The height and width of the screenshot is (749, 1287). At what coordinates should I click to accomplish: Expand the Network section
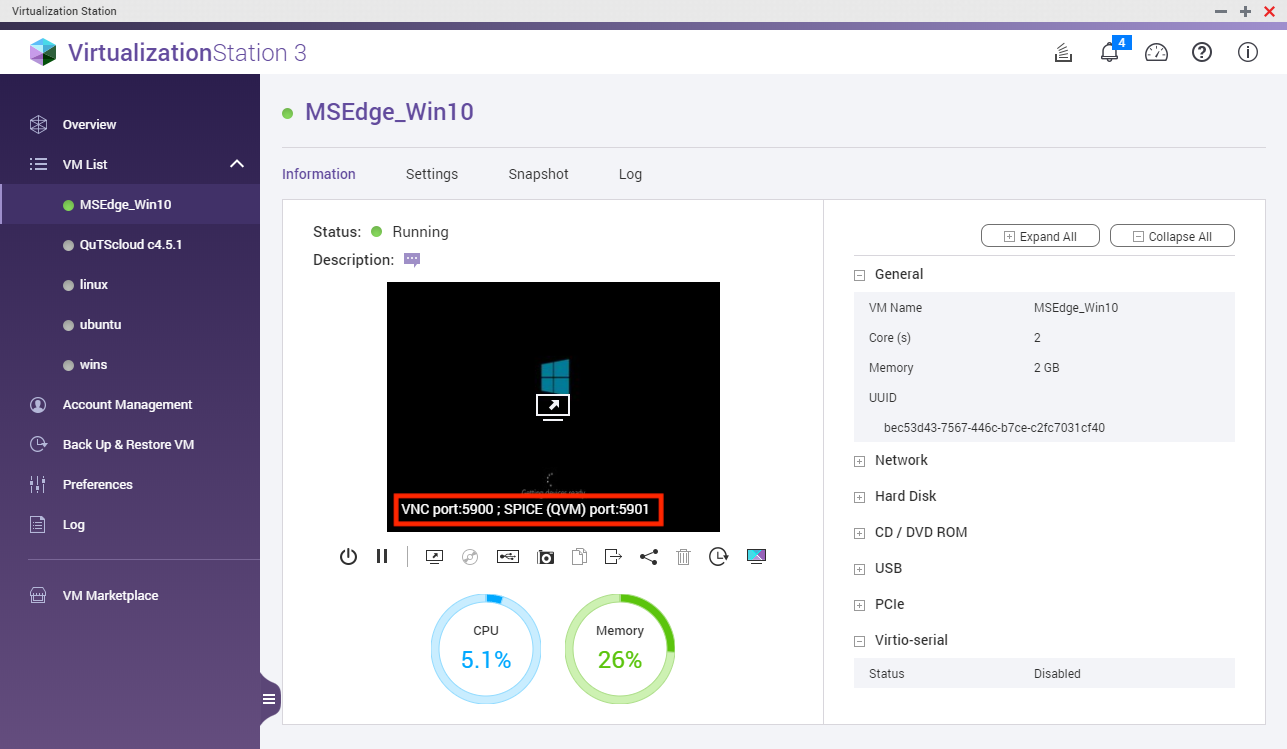pos(859,461)
